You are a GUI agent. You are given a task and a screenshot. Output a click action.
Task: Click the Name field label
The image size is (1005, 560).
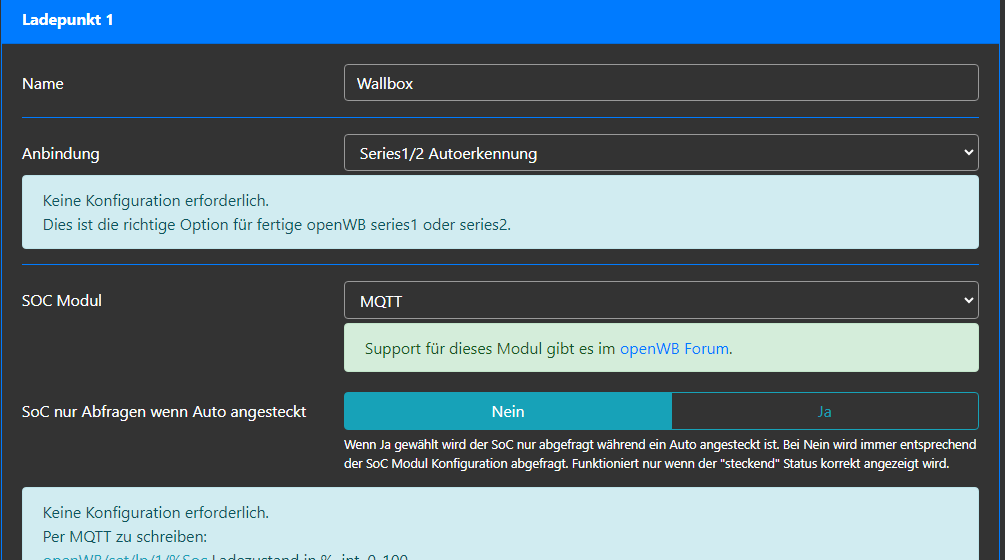pos(43,84)
